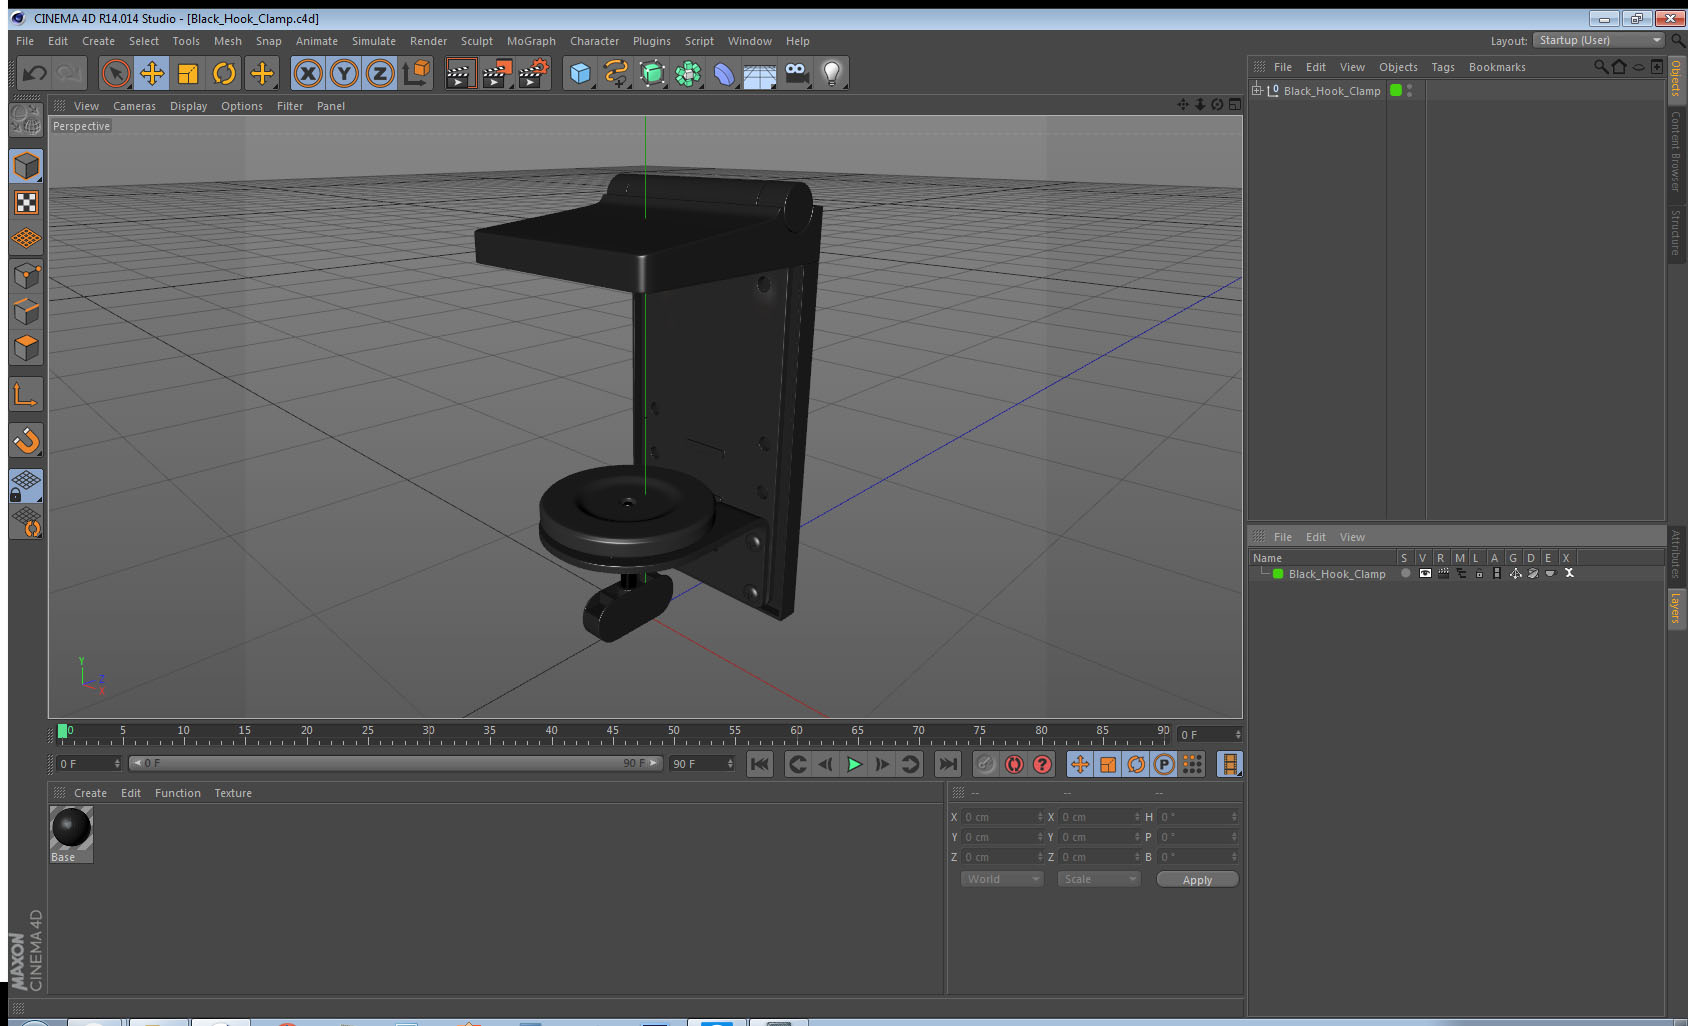Open the Sculpt menu

476,41
